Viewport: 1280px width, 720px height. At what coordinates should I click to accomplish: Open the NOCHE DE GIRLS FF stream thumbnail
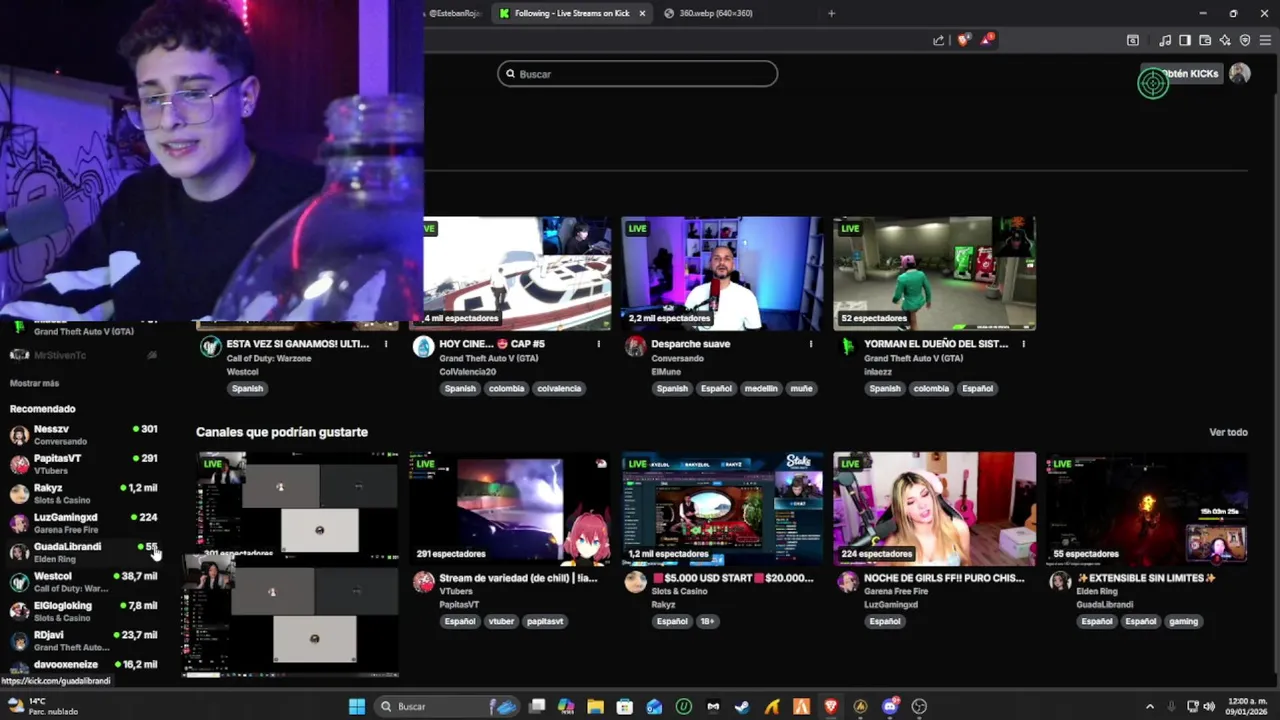934,509
